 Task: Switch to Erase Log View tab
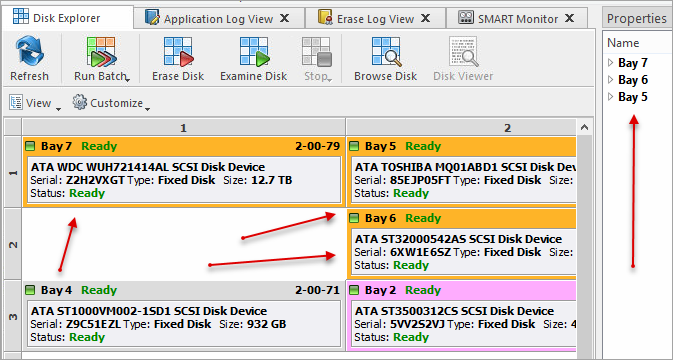(x=376, y=18)
